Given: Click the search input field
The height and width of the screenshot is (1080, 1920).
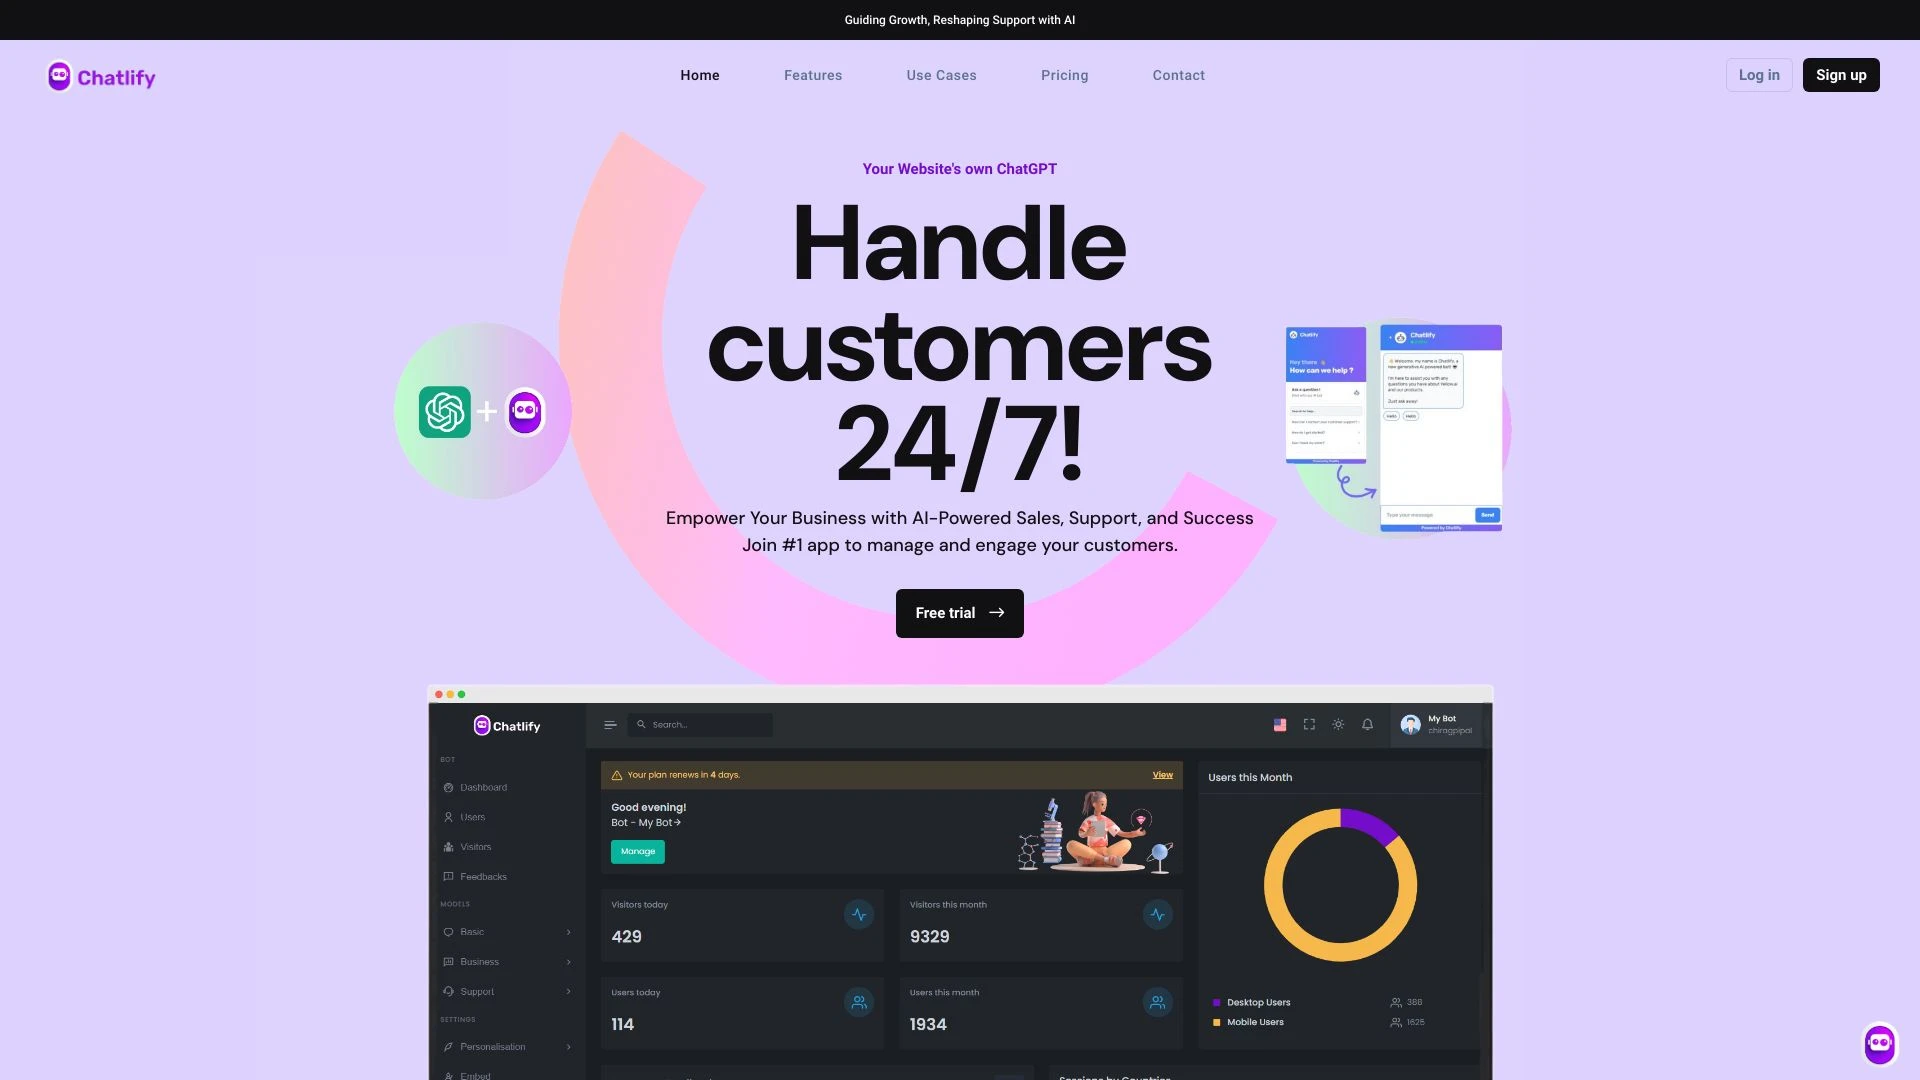Looking at the screenshot, I should click(x=699, y=724).
